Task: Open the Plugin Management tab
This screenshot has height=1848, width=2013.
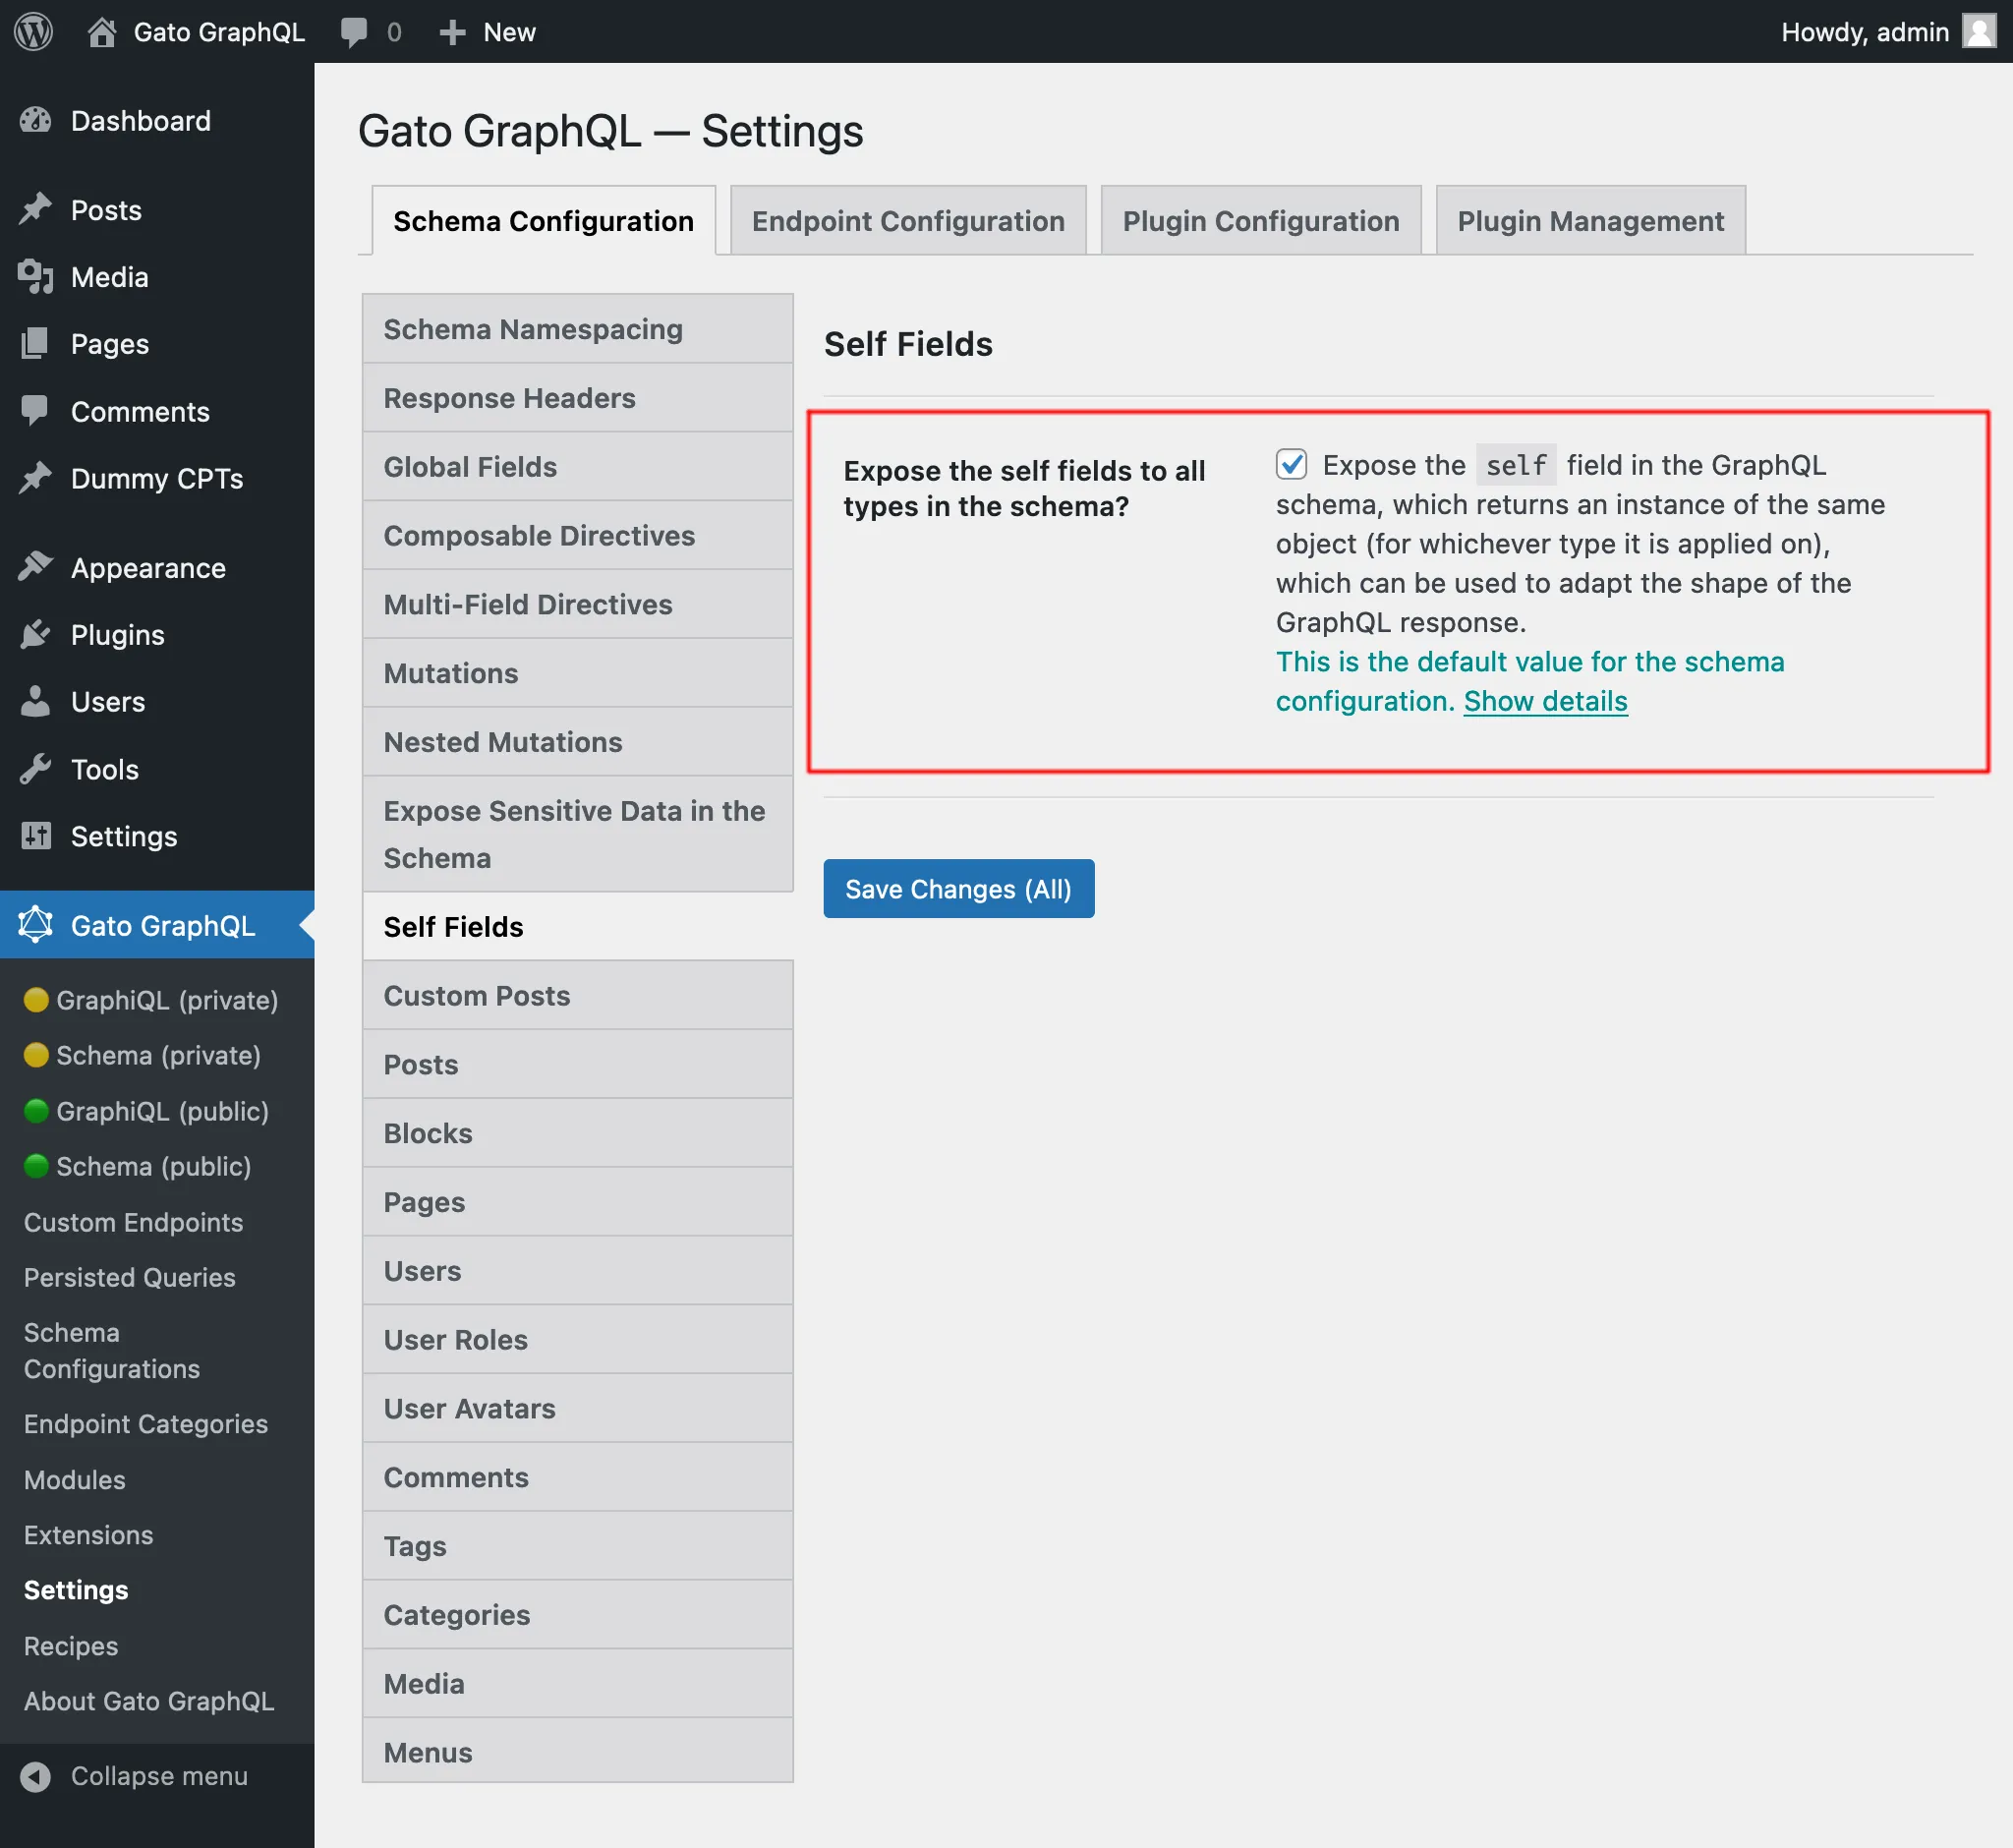Action: coord(1590,221)
